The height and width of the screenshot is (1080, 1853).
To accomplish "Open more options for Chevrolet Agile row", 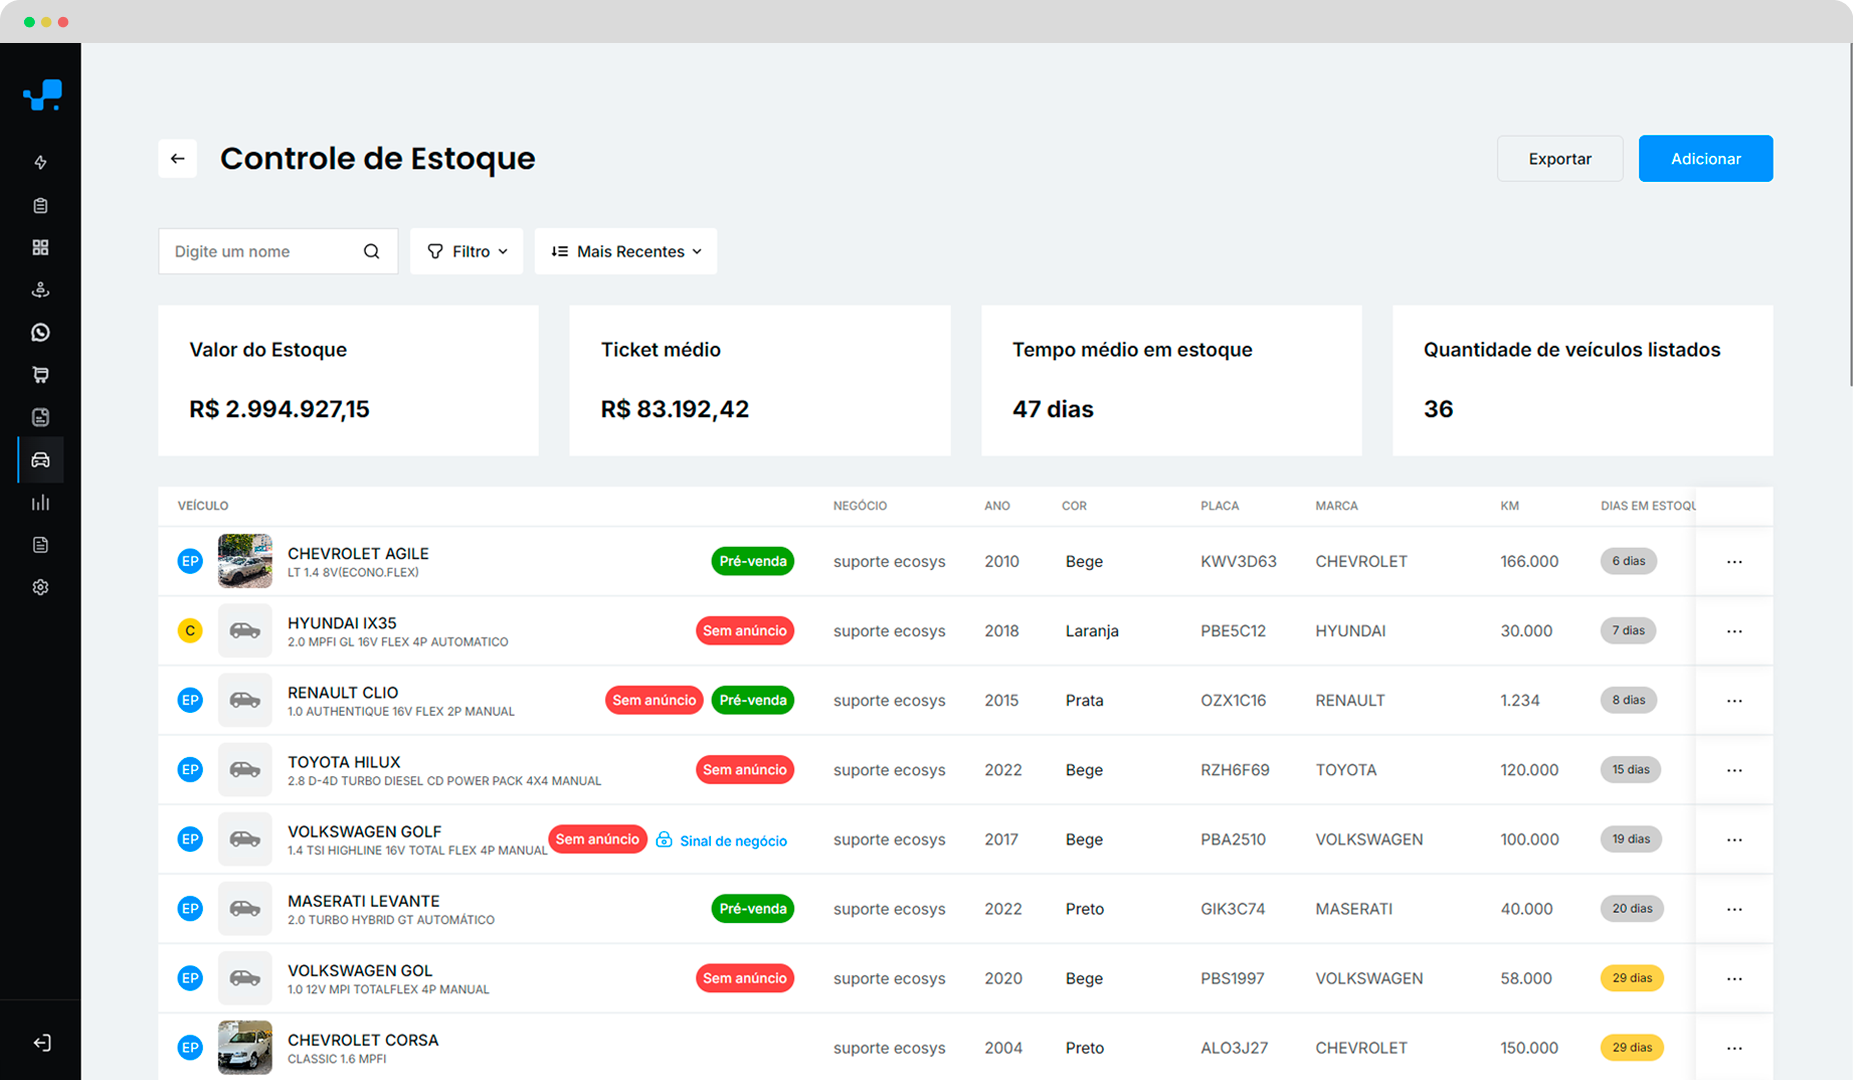I will click(1734, 562).
